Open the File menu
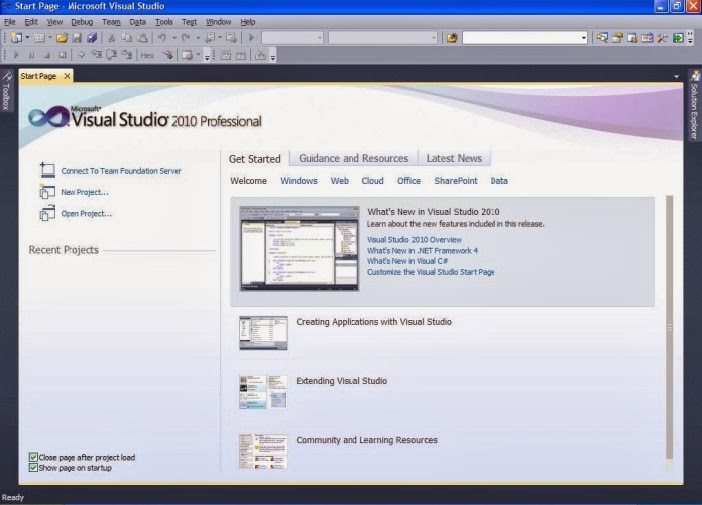 9,22
